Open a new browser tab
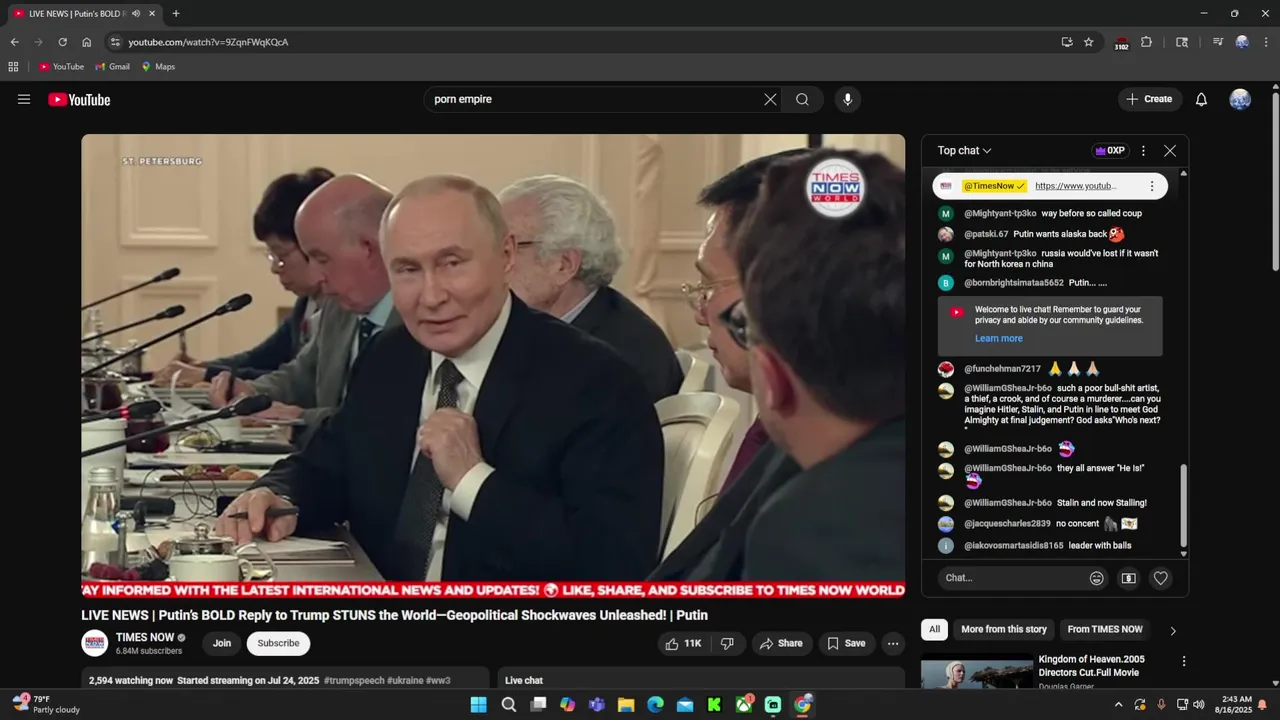Image resolution: width=1280 pixels, height=720 pixels. coord(176,14)
